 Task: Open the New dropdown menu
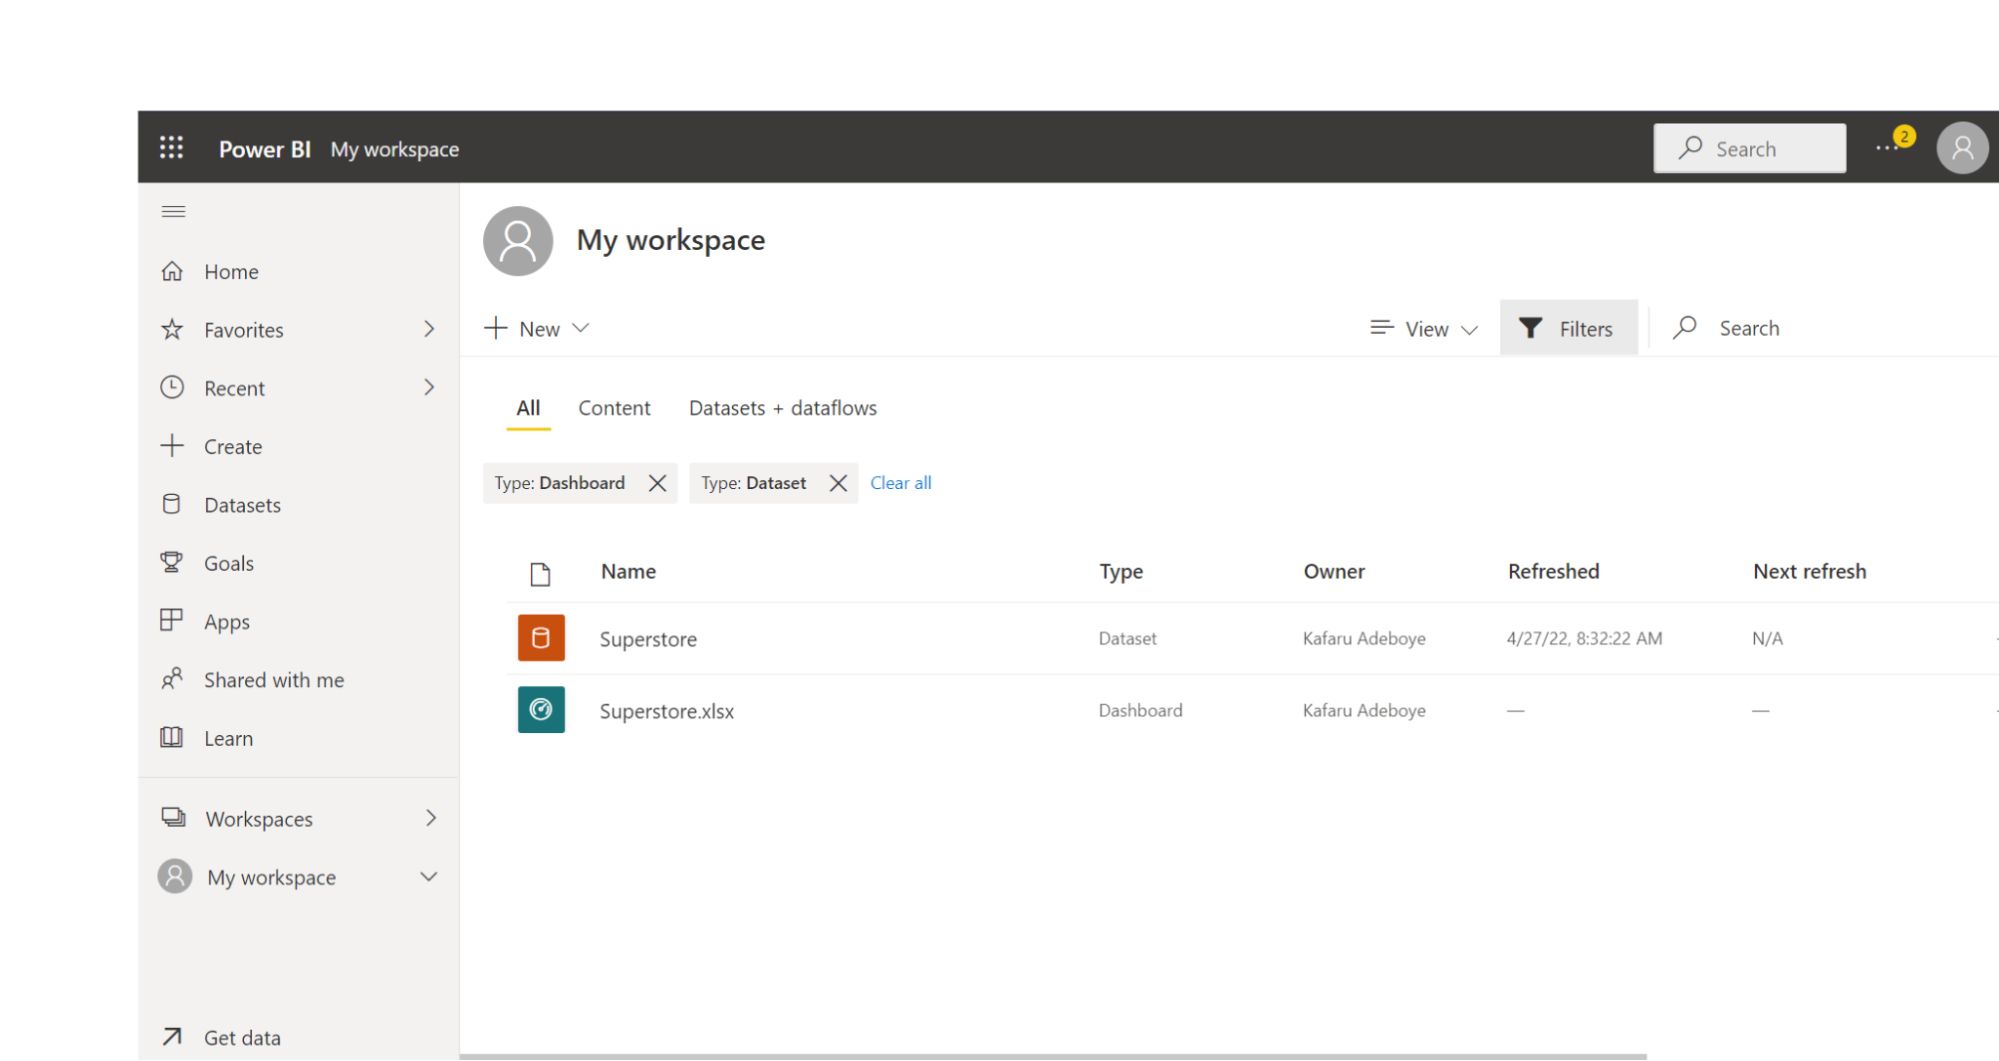tap(537, 328)
